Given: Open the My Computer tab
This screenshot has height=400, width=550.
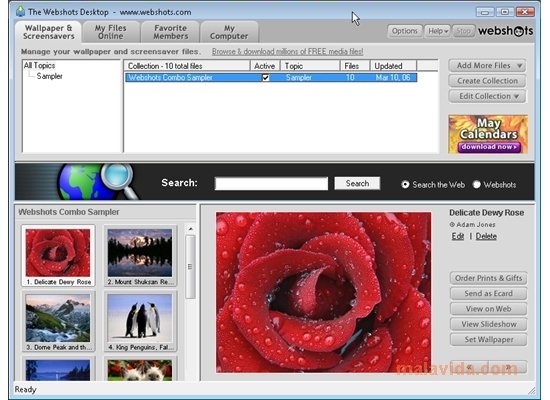Looking at the screenshot, I should [x=229, y=32].
